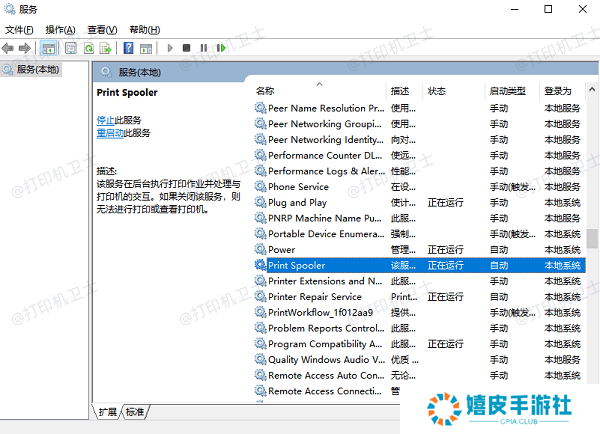Viewport: 600px width, 434px height.
Task: Open the 文件(F) menu
Action: [x=20, y=30]
